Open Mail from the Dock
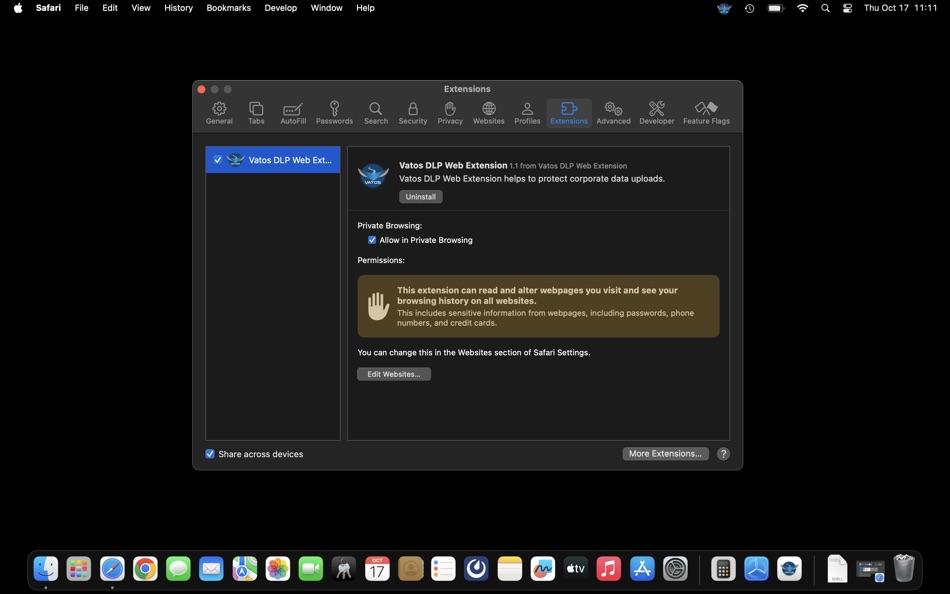The image size is (950, 594). click(211, 569)
